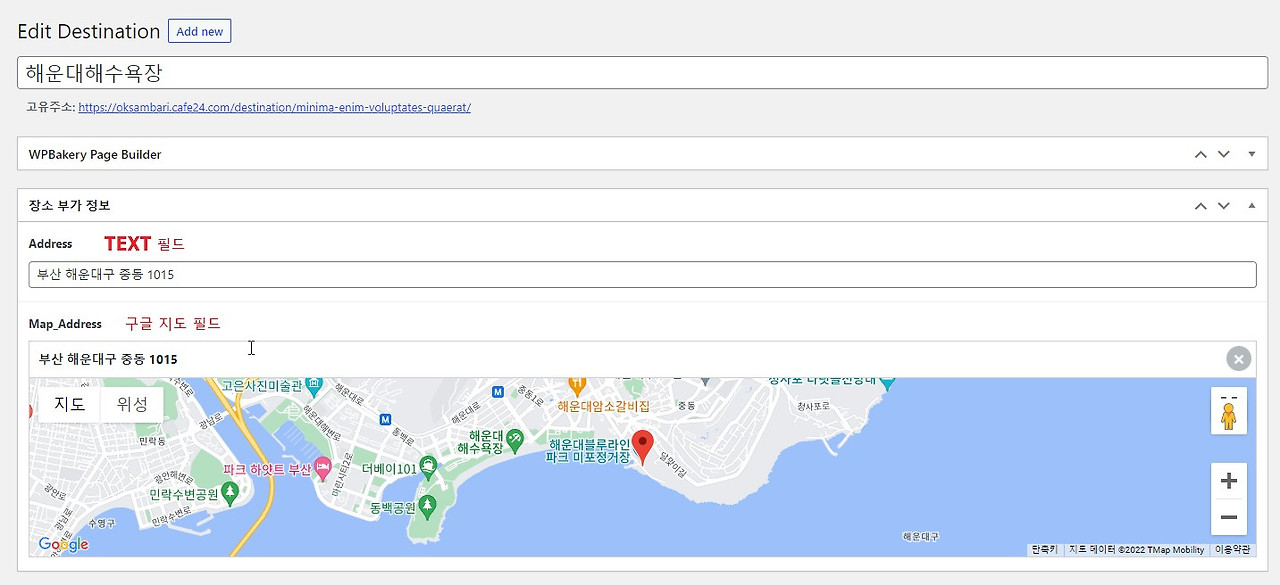1280x585 pixels.
Task: Open the 이용약관 terms link
Action: coord(1232,550)
